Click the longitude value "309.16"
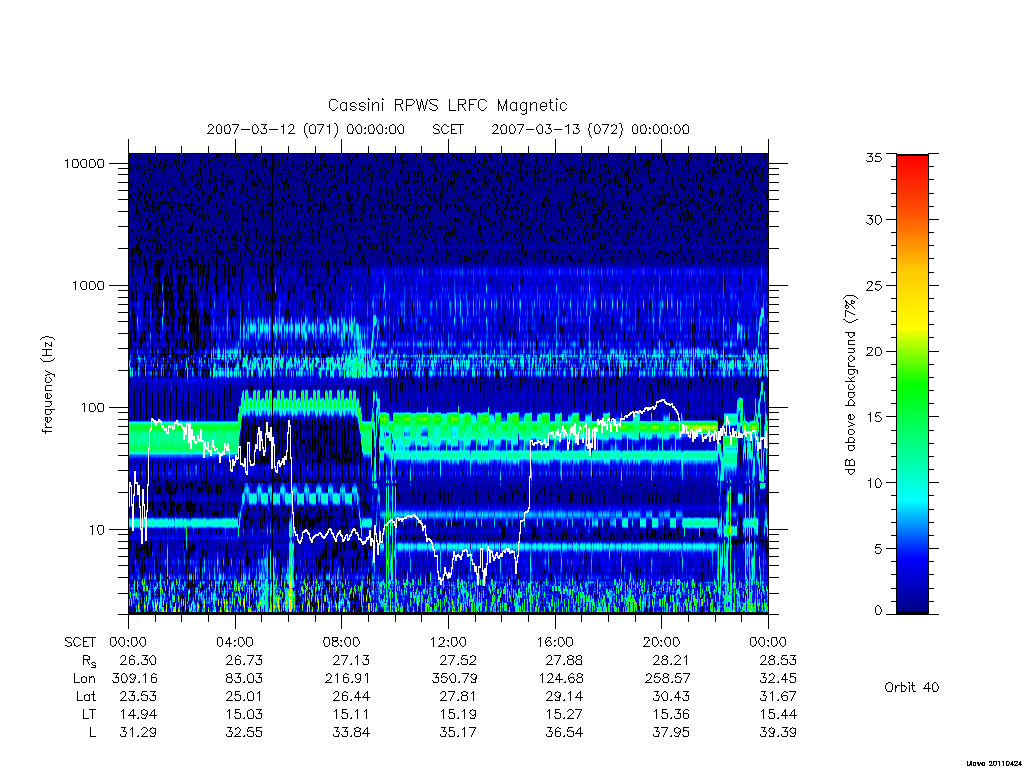The width and height of the screenshot is (1024, 768). (x=135, y=679)
